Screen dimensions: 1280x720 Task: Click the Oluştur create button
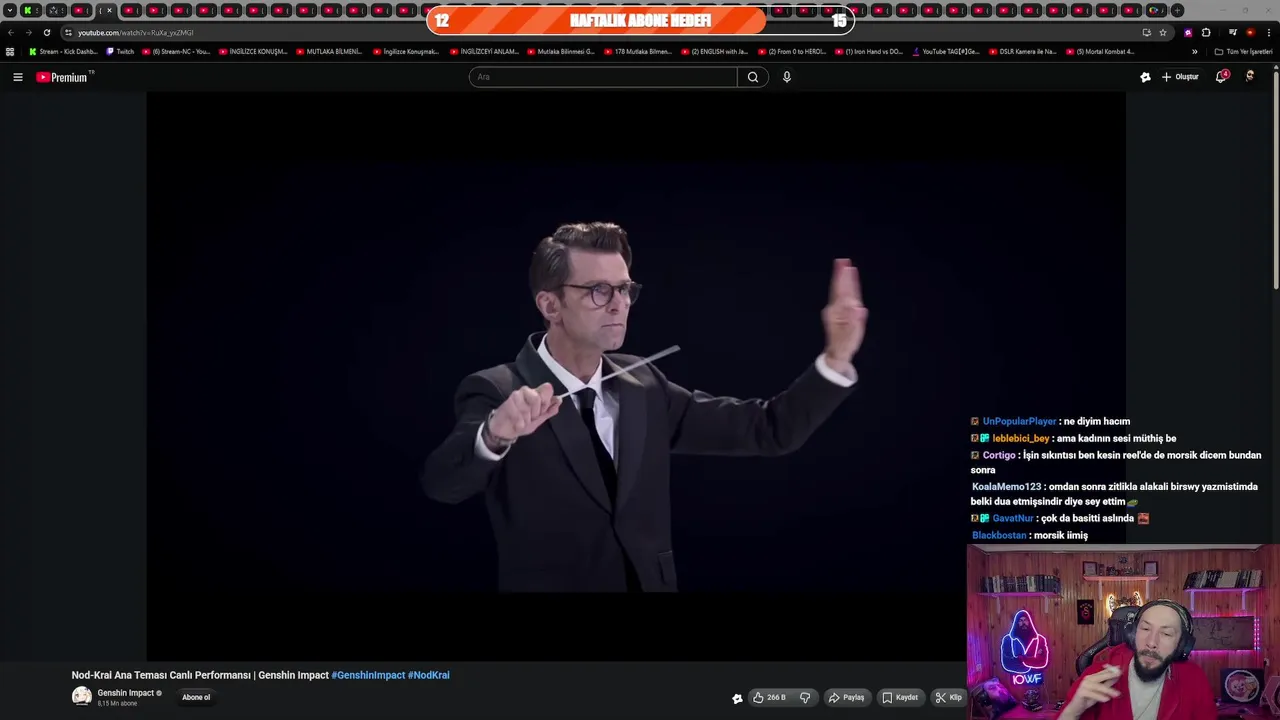[1180, 77]
